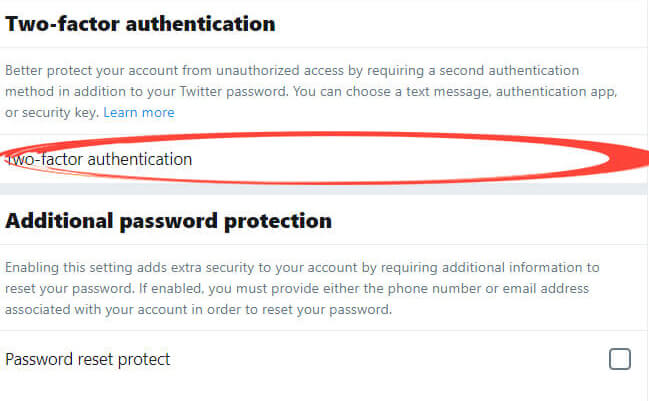This screenshot has height=401, width=649.
Task: Enable the Password reset protect checkbox
Action: pyautogui.click(x=619, y=359)
